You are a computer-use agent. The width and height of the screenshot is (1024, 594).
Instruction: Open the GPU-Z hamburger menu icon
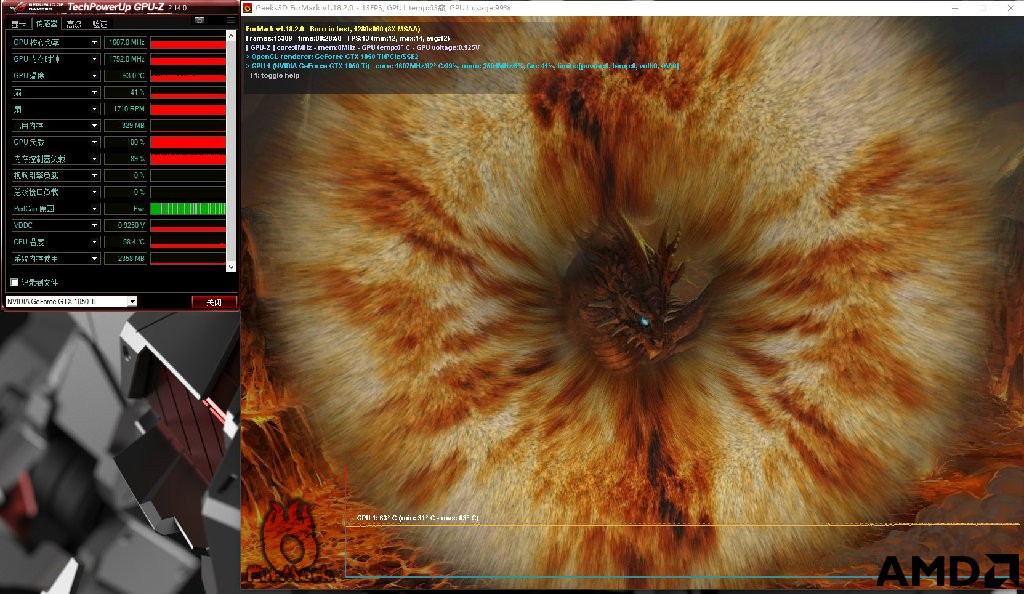pos(231,21)
